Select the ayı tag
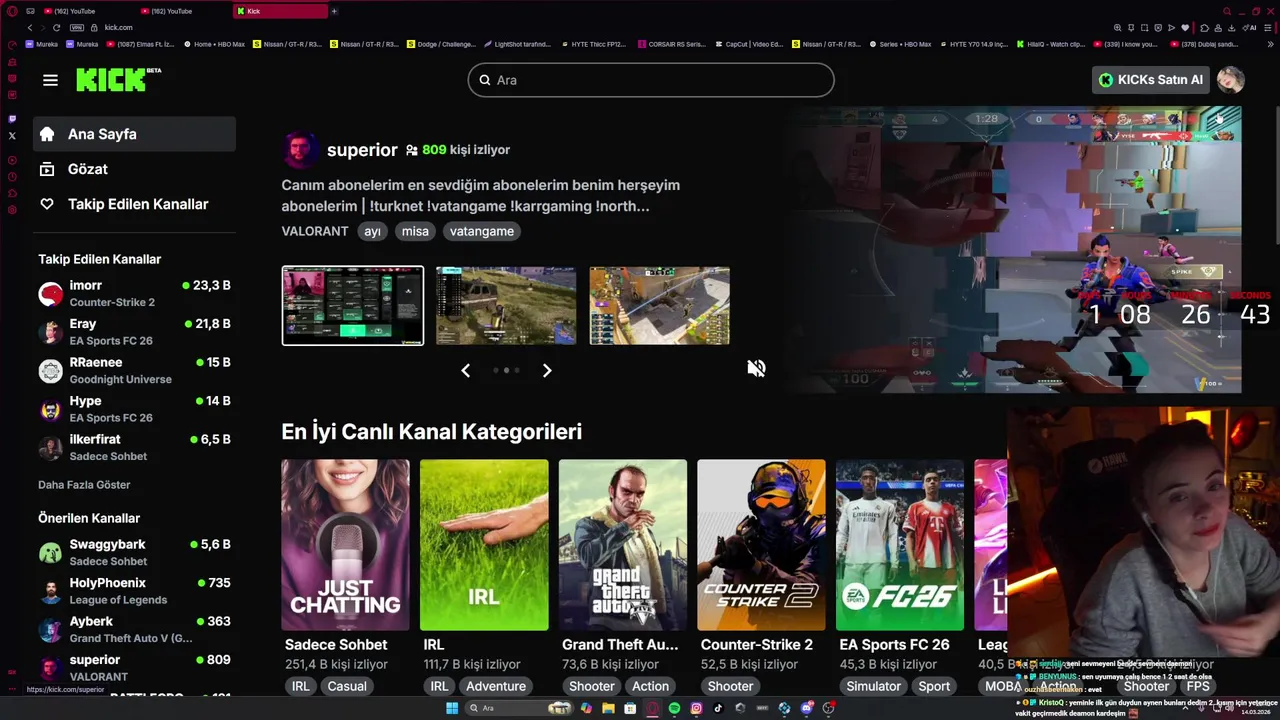The width and height of the screenshot is (1280, 720). point(373,231)
